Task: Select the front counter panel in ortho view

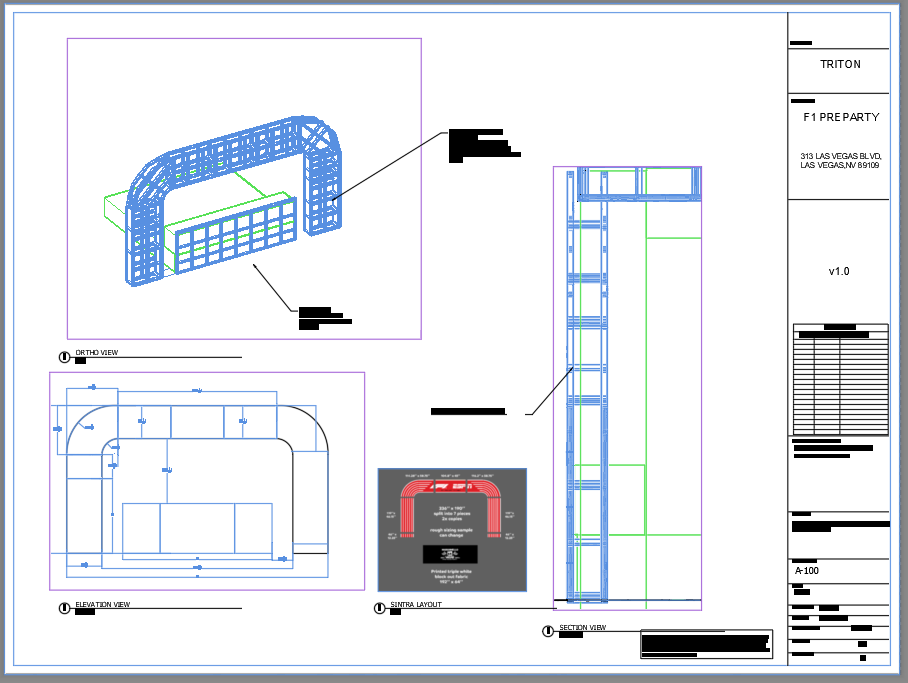Action: 236,235
